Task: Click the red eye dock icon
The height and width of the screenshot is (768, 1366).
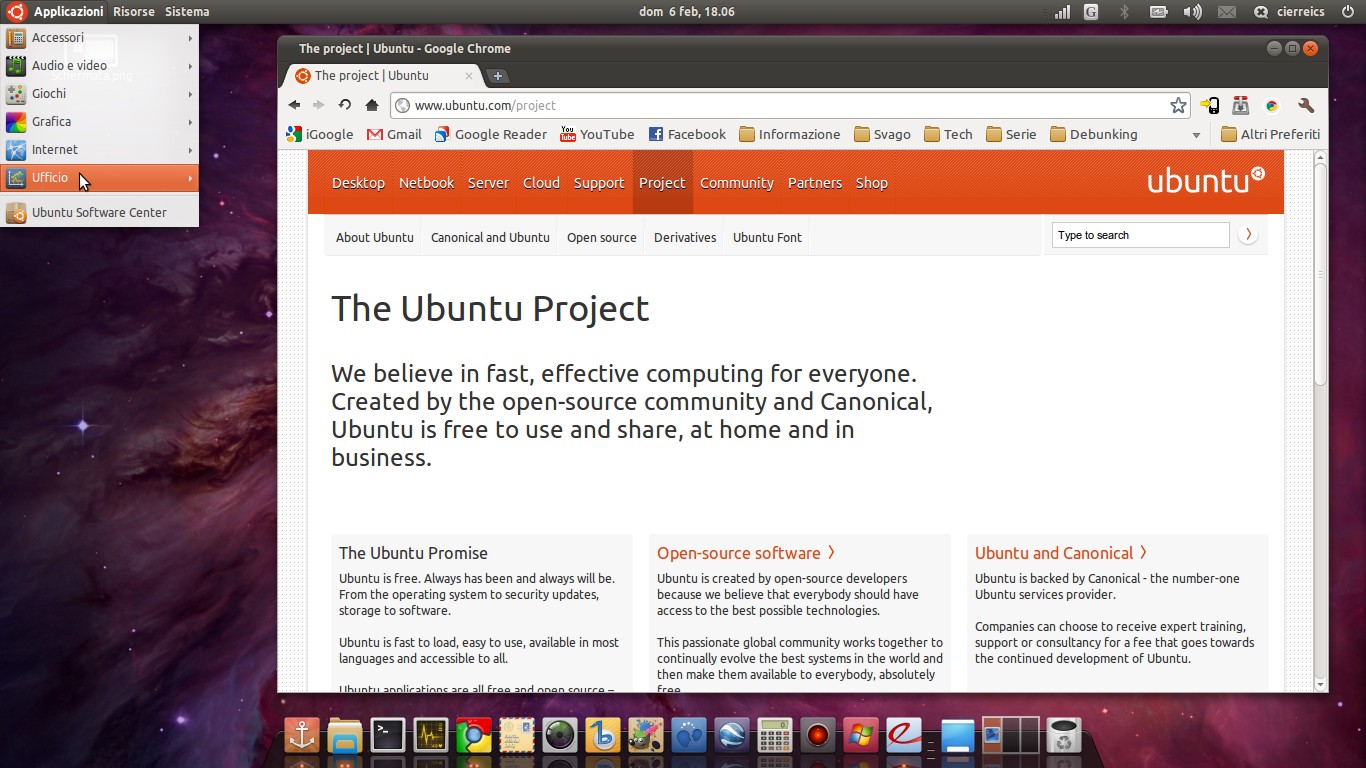Action: pyautogui.click(x=818, y=735)
